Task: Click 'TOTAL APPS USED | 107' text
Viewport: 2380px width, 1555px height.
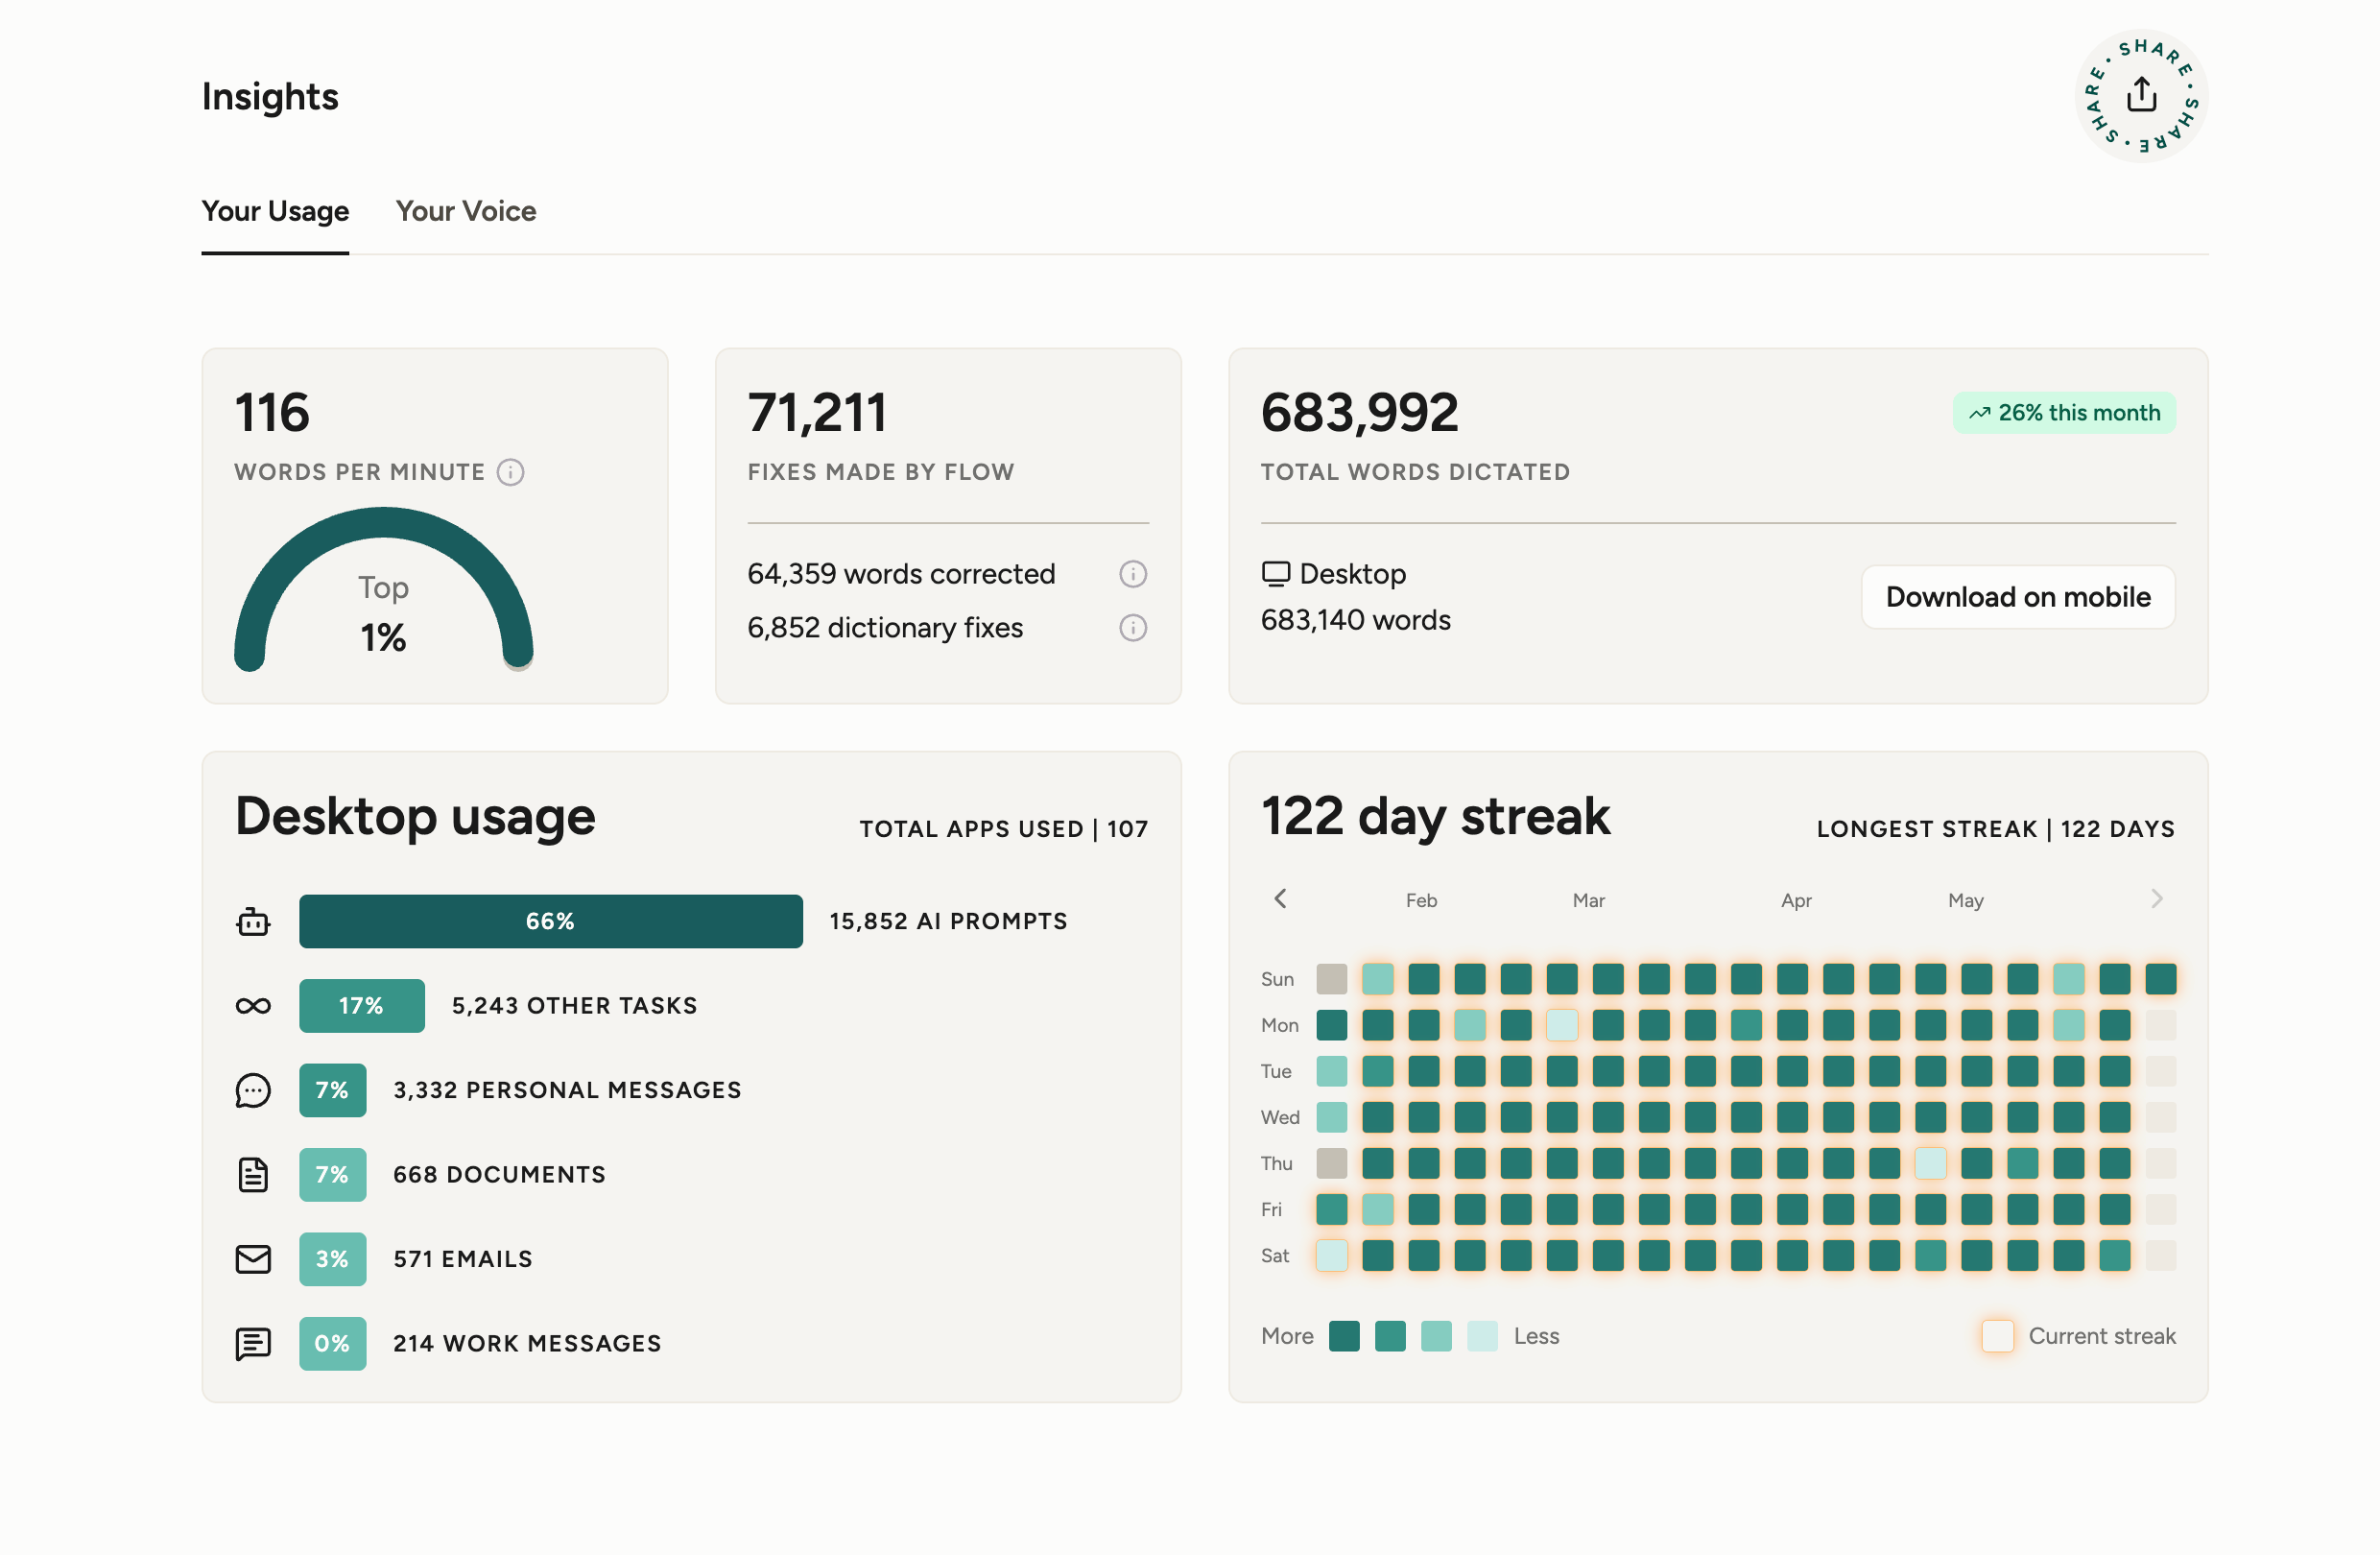Action: [1003, 829]
